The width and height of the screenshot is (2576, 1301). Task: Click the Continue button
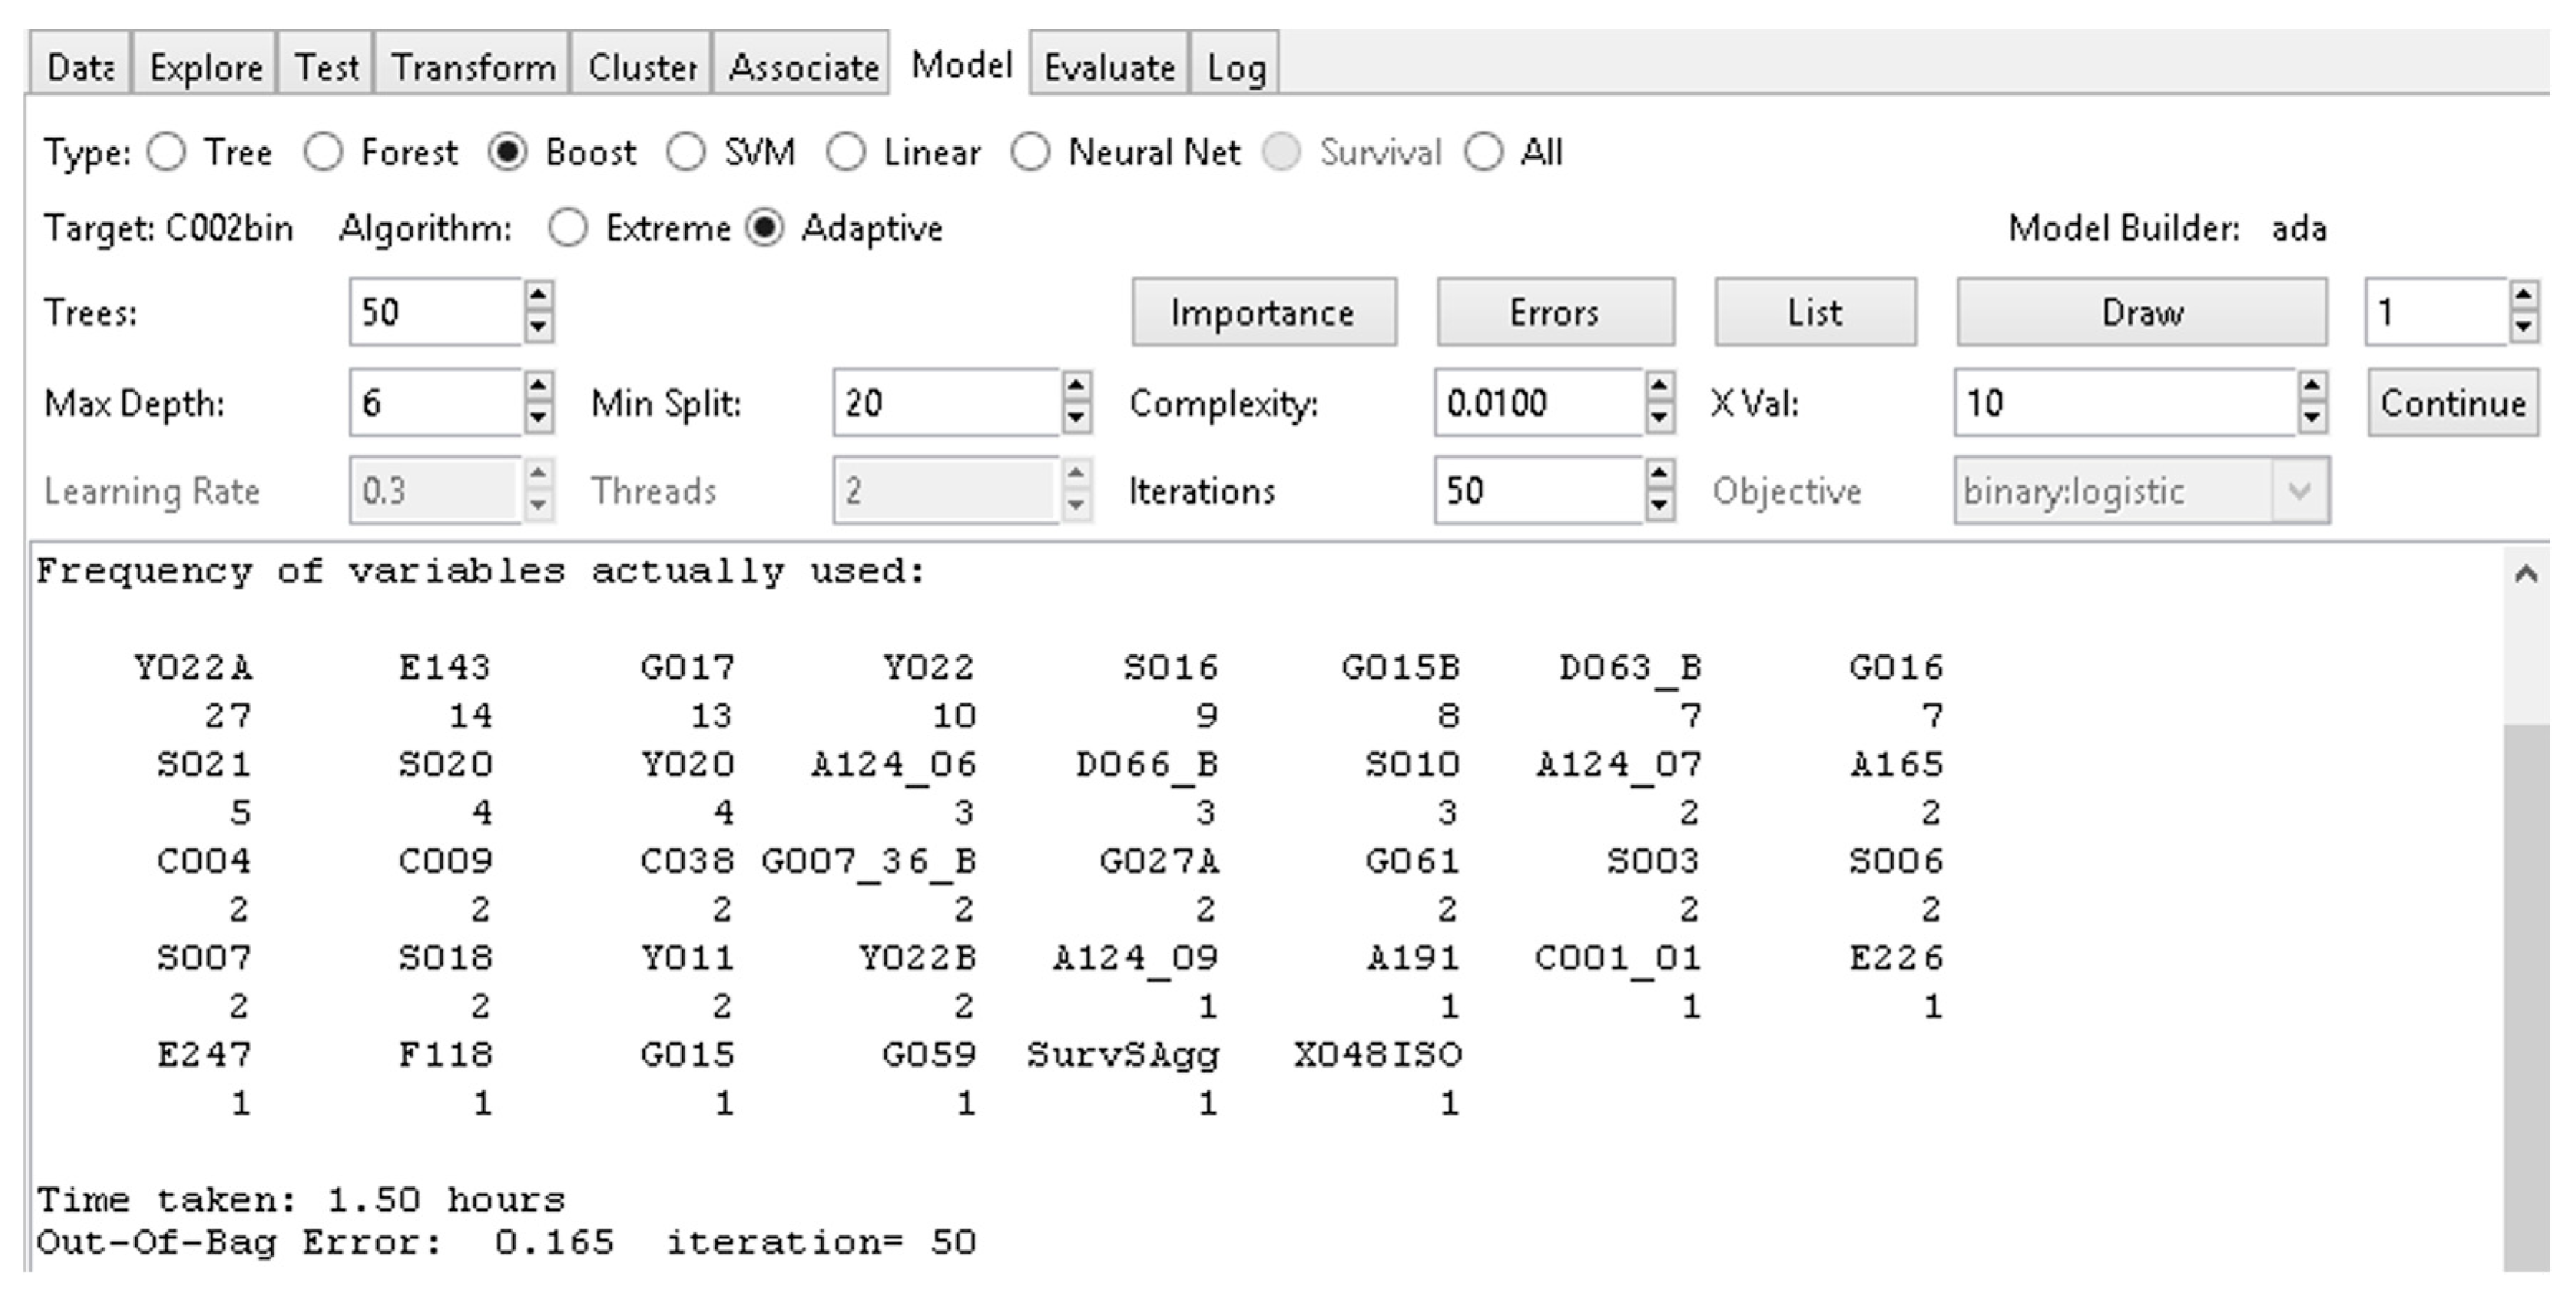tap(2452, 403)
